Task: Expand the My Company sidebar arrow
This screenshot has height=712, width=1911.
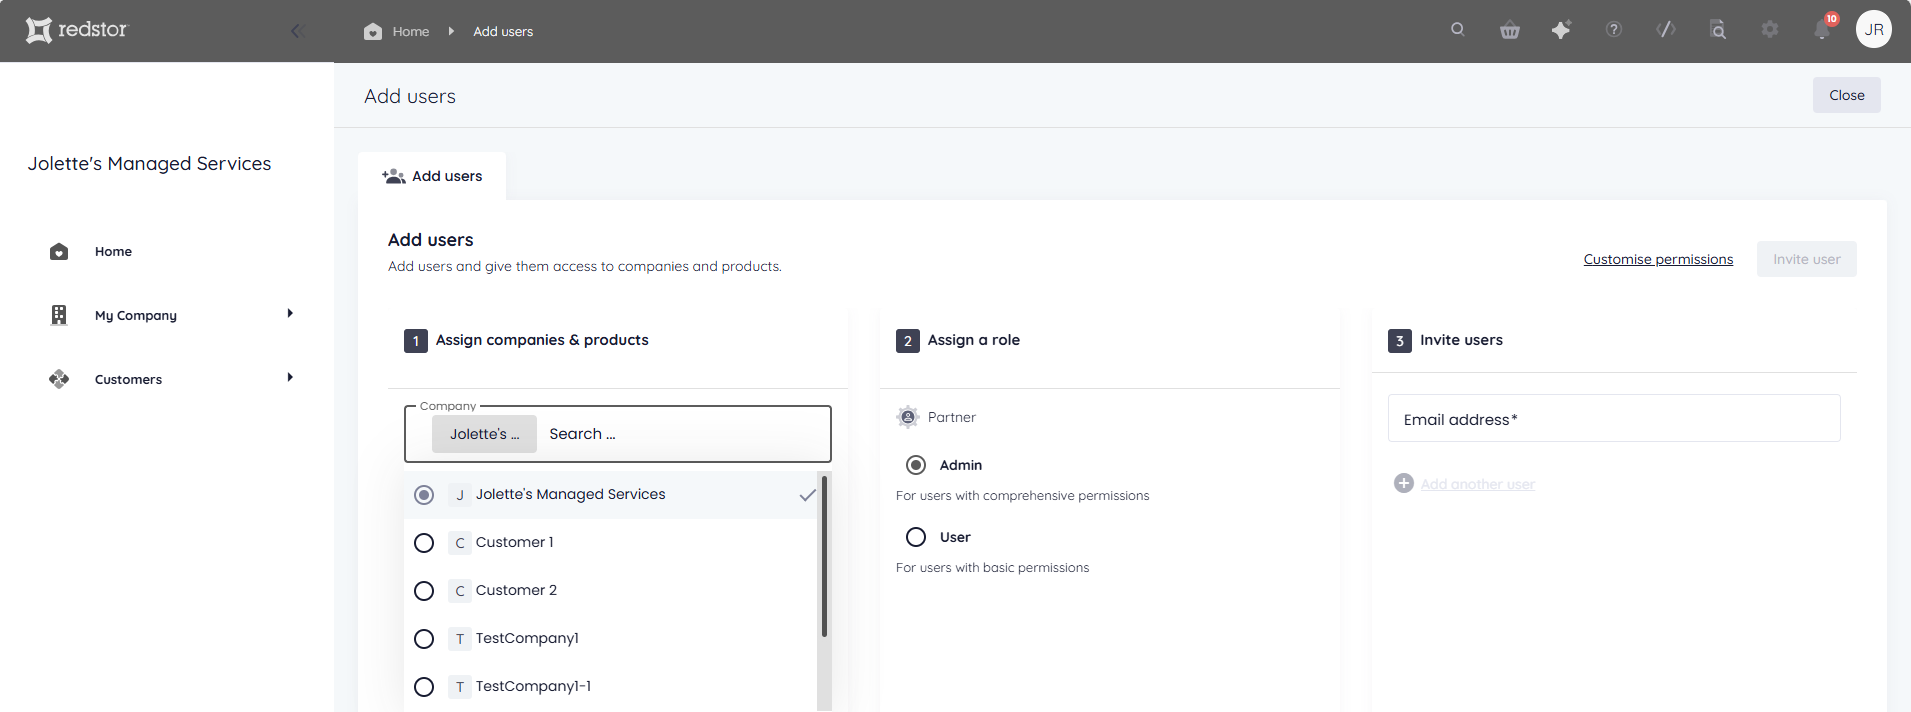Action: click(x=290, y=313)
